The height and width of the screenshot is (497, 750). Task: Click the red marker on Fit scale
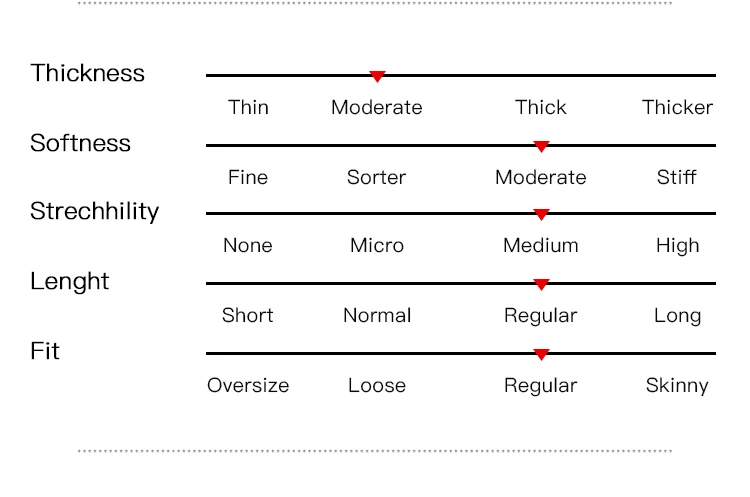click(x=541, y=354)
